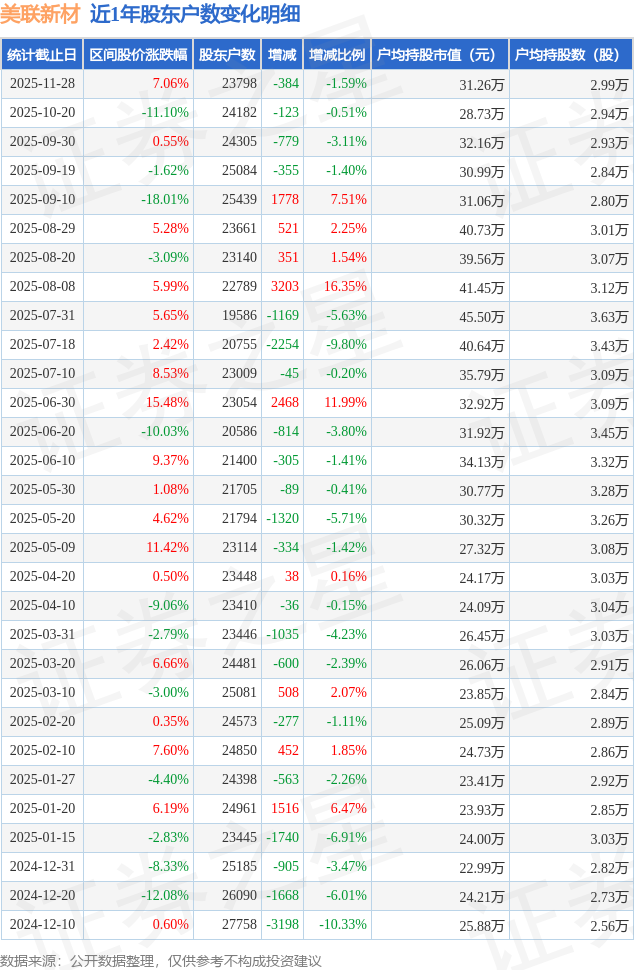This screenshot has width=634, height=970.
Task: Click the 2024-12-10 date cell
Action: coord(43,925)
